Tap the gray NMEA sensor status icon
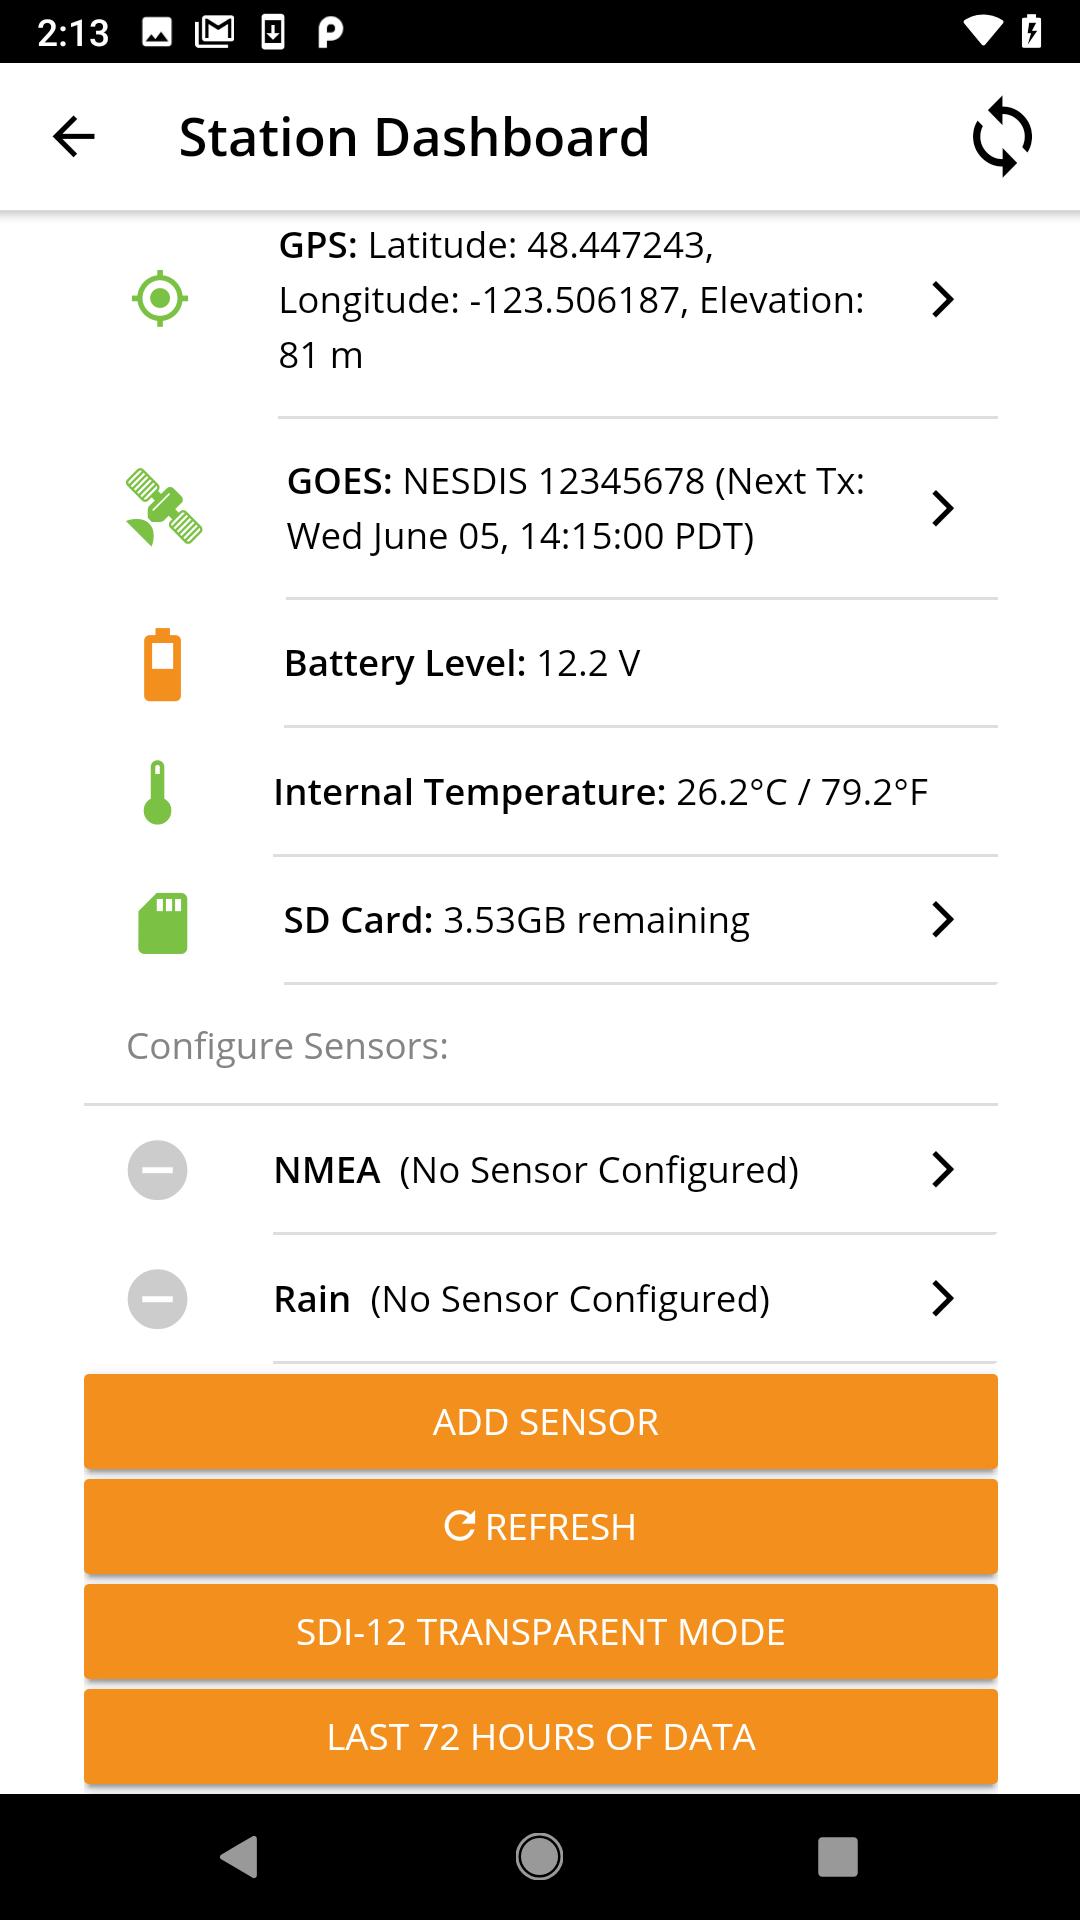1080x1920 pixels. [x=158, y=1169]
